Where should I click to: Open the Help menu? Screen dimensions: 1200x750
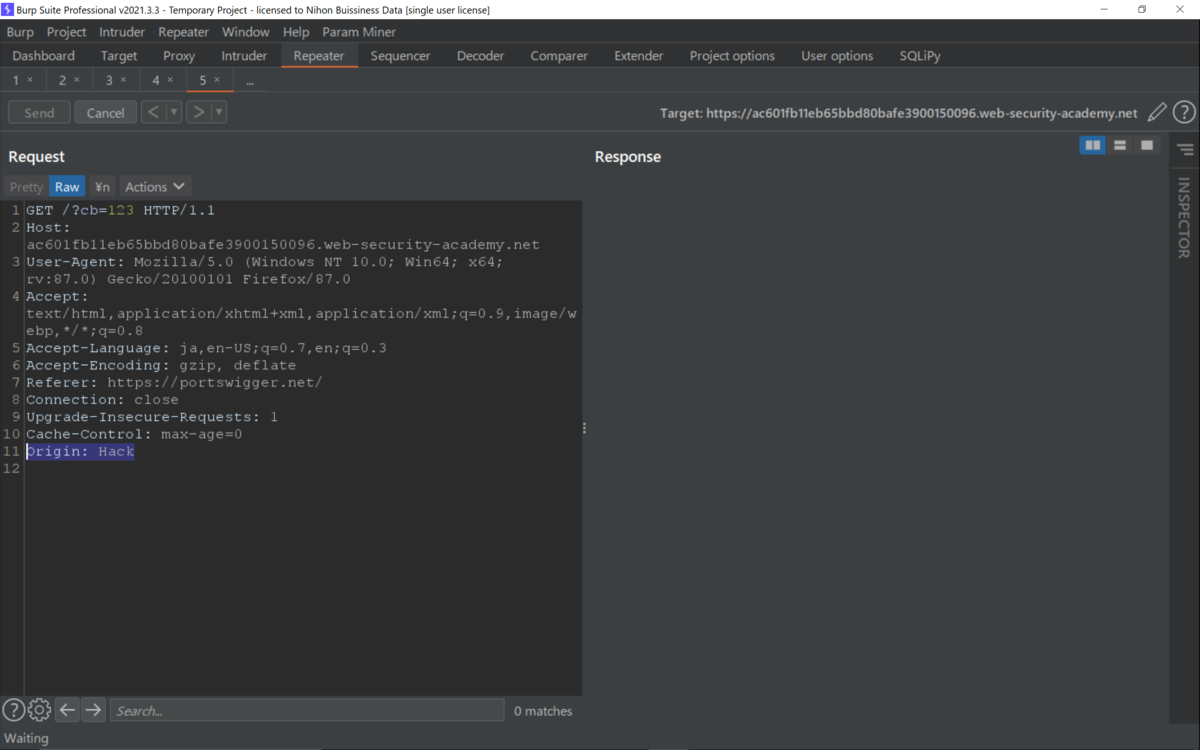pyautogui.click(x=296, y=32)
